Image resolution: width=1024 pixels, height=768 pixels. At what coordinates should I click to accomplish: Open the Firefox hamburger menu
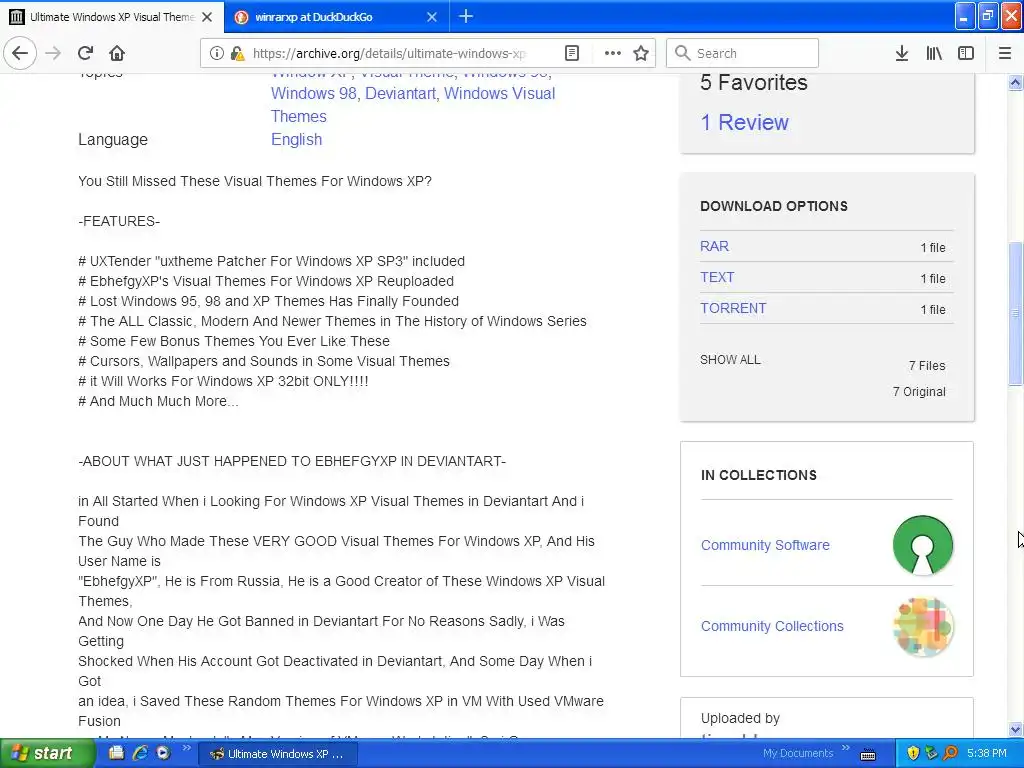coord(1004,53)
